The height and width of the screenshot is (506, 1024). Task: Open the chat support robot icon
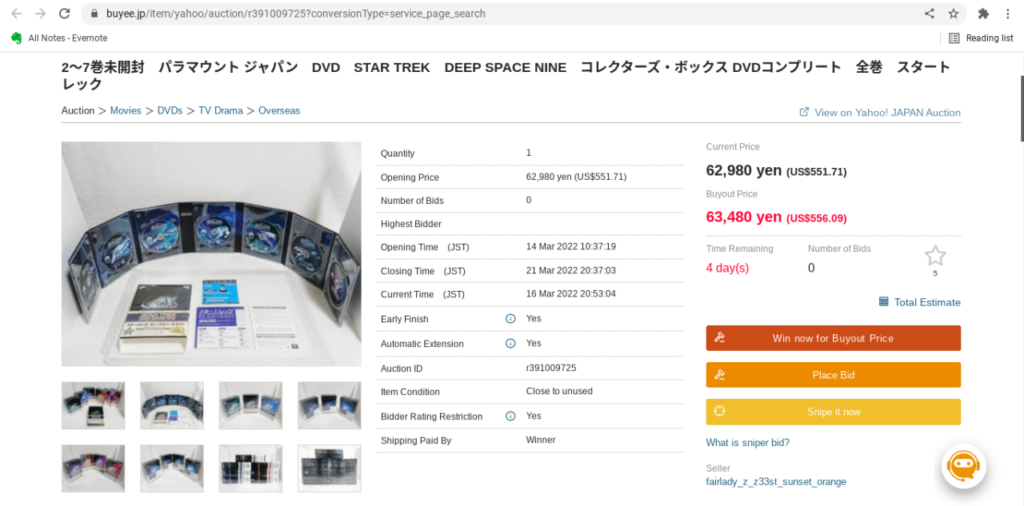click(x=963, y=466)
